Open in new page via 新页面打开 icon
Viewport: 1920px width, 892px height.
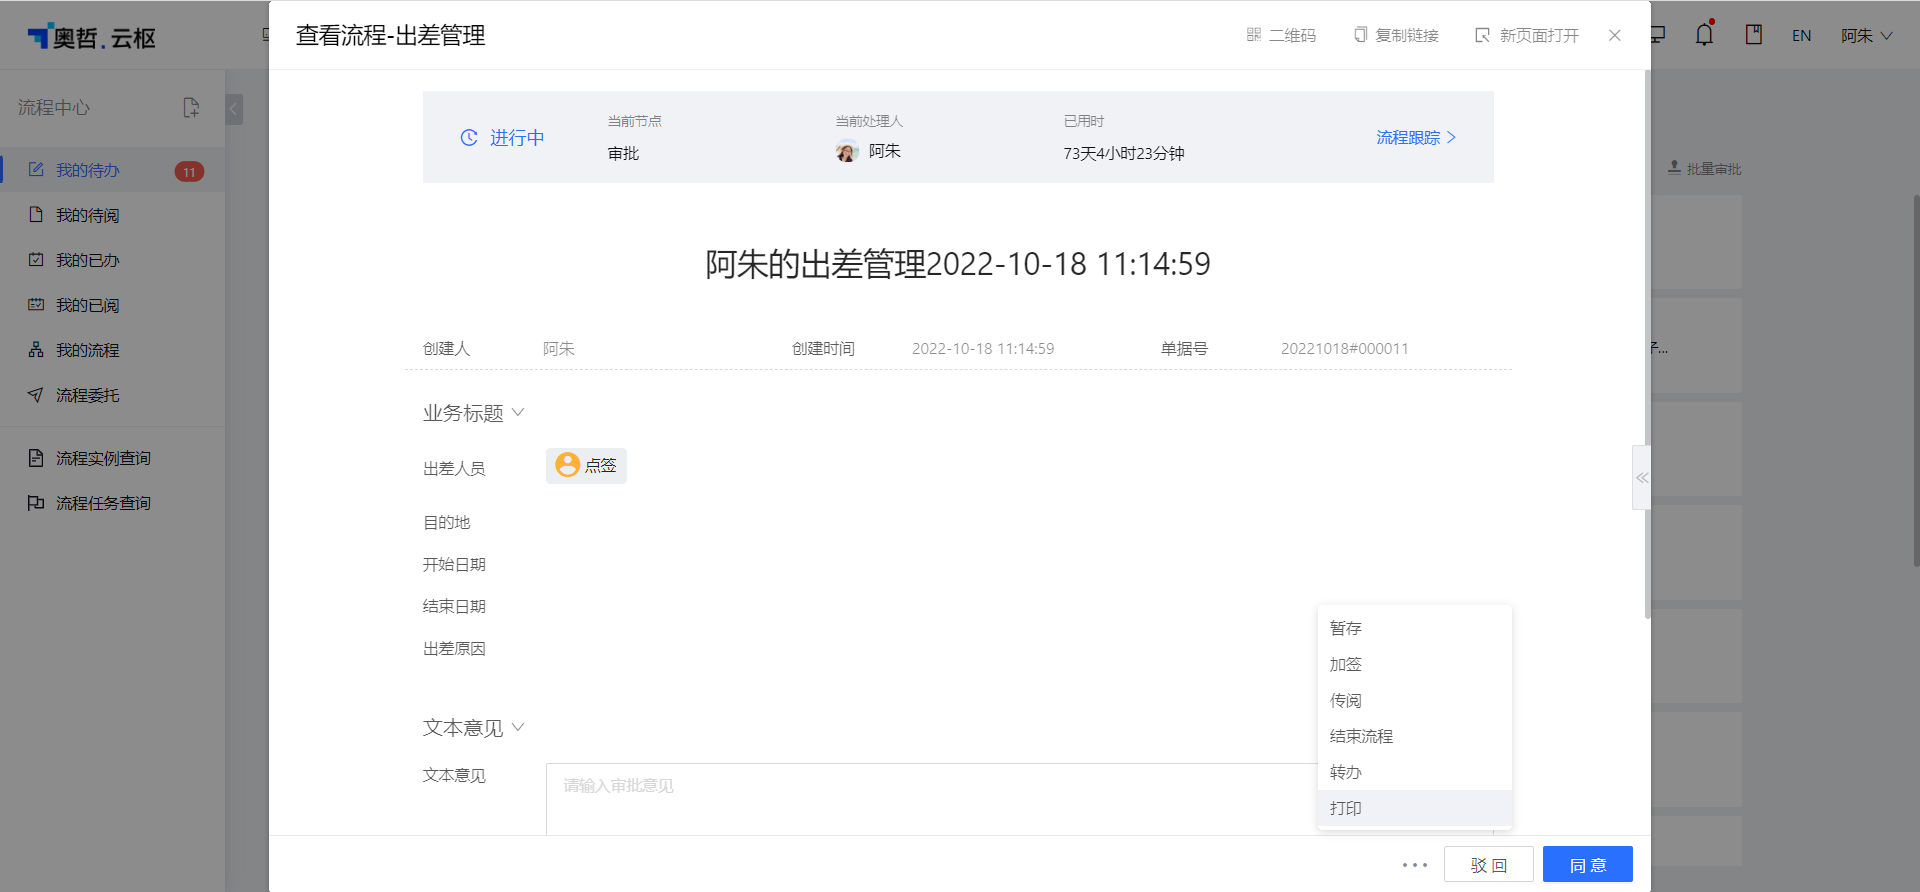point(1482,35)
